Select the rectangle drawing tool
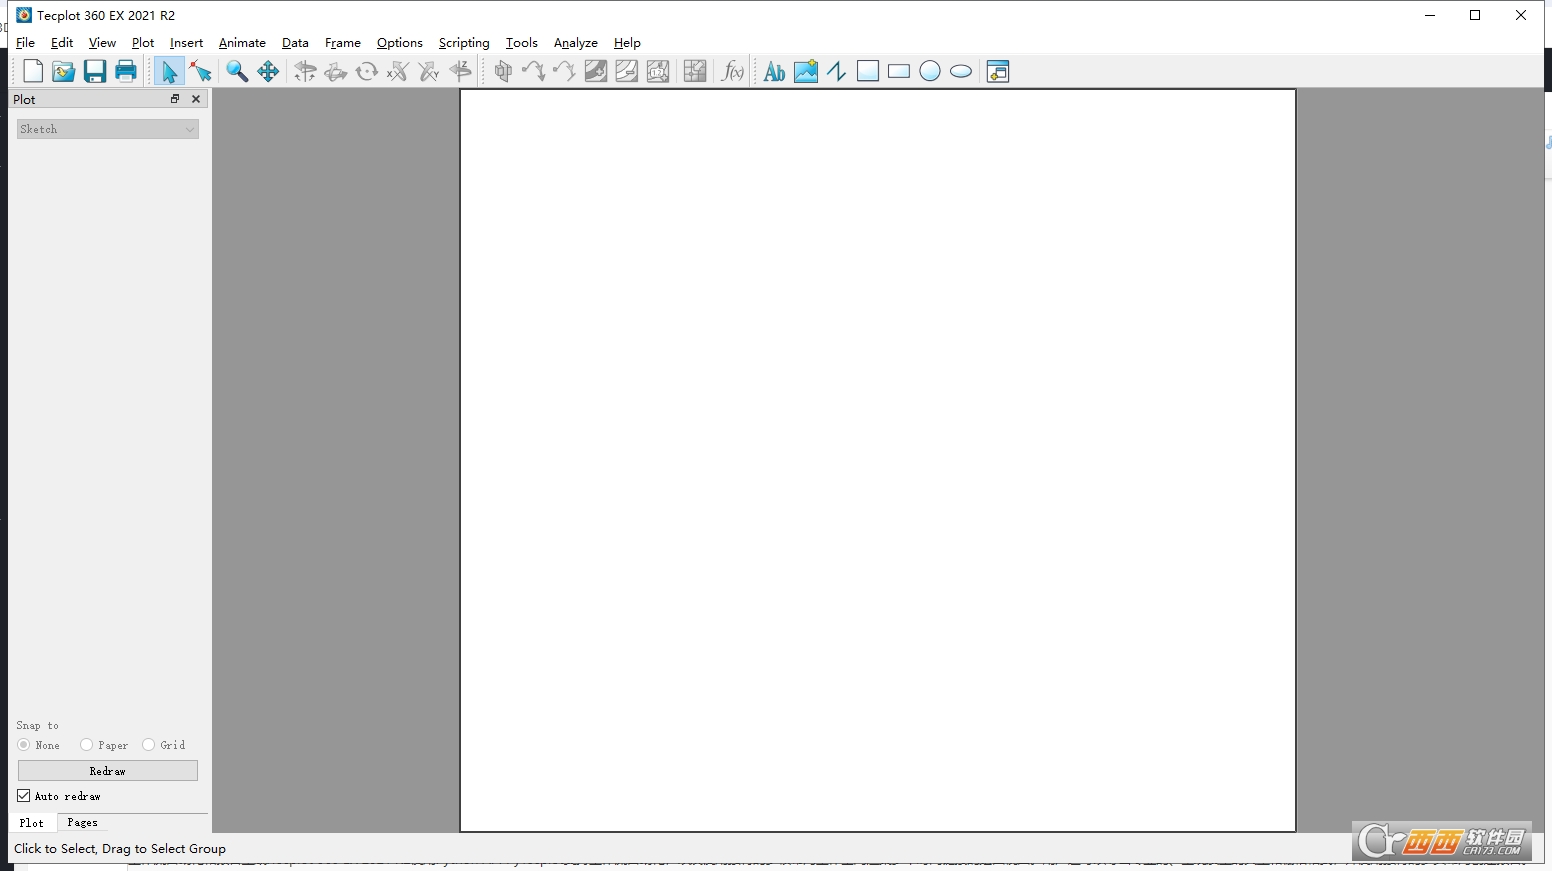This screenshot has height=871, width=1552. [x=899, y=71]
